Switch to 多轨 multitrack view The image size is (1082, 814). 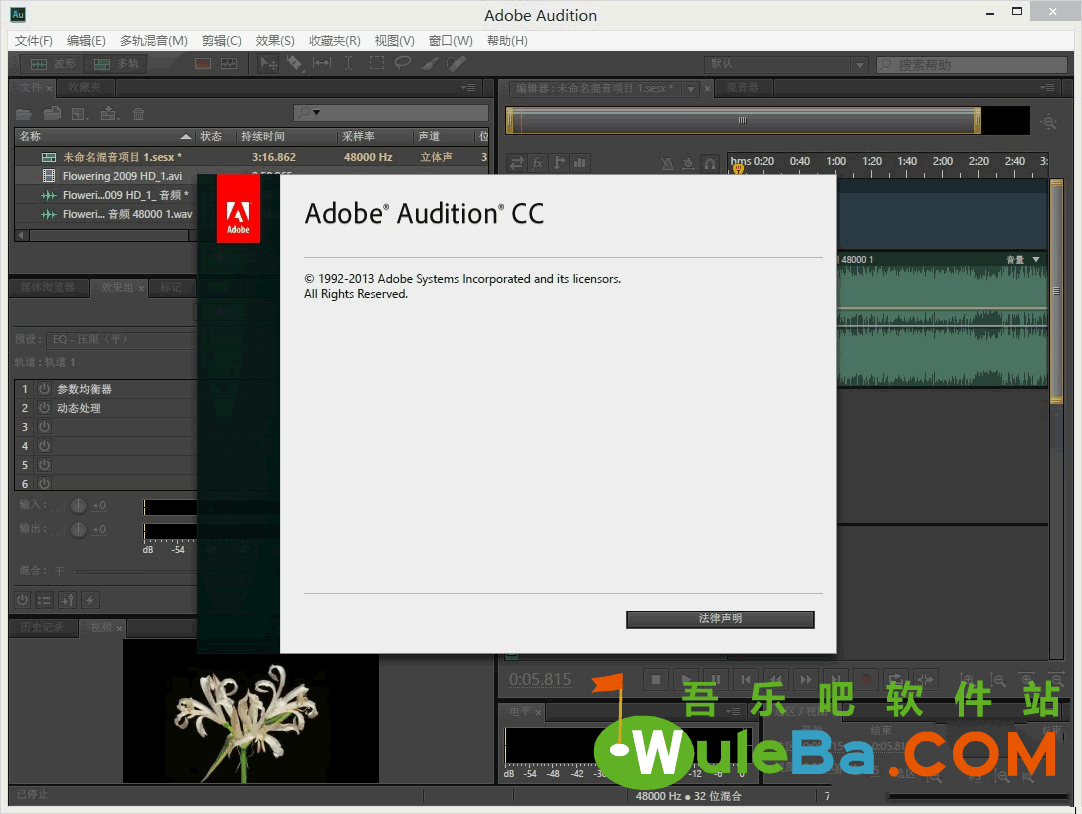coord(116,63)
